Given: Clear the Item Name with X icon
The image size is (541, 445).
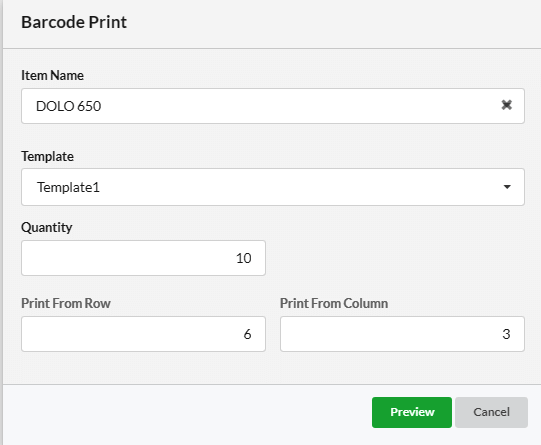Looking at the screenshot, I should point(506,105).
